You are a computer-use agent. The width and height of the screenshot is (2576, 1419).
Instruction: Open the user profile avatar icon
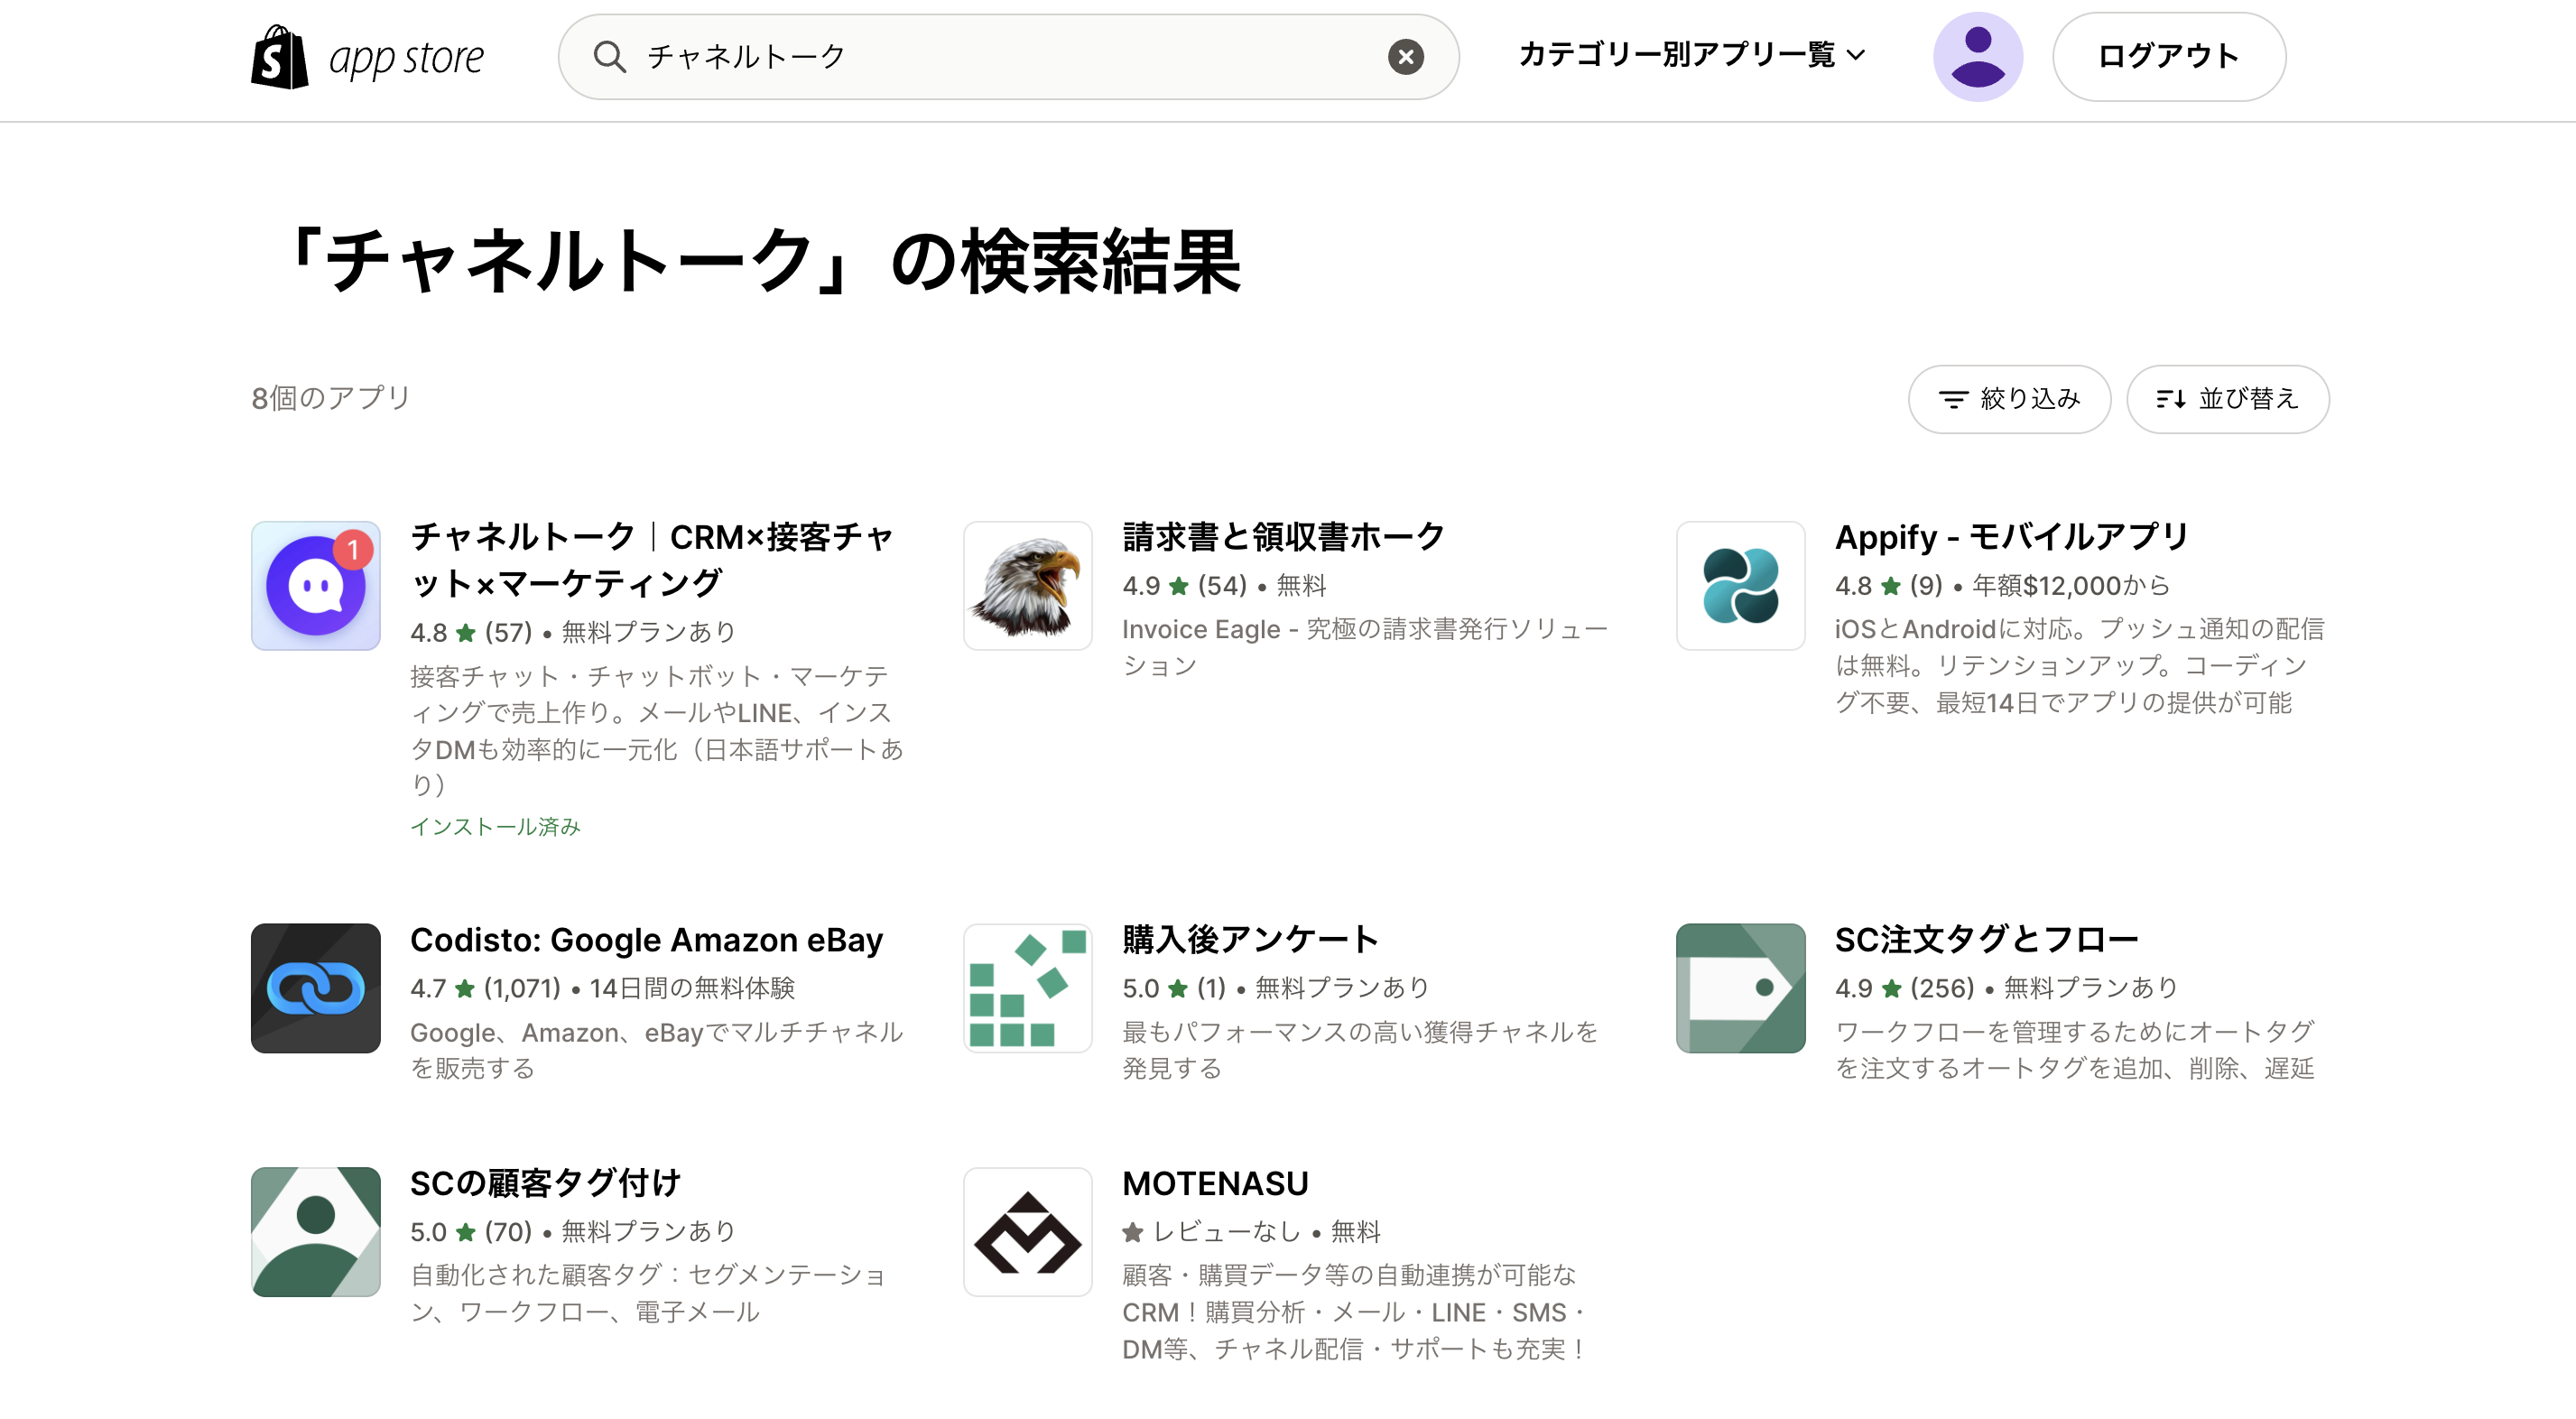[1977, 57]
